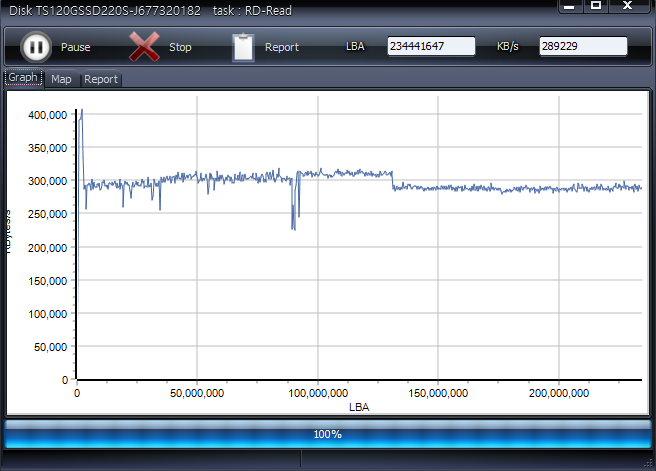Select the Report tab below the toolbar
Viewport: 656px width, 471px height.
[100, 79]
